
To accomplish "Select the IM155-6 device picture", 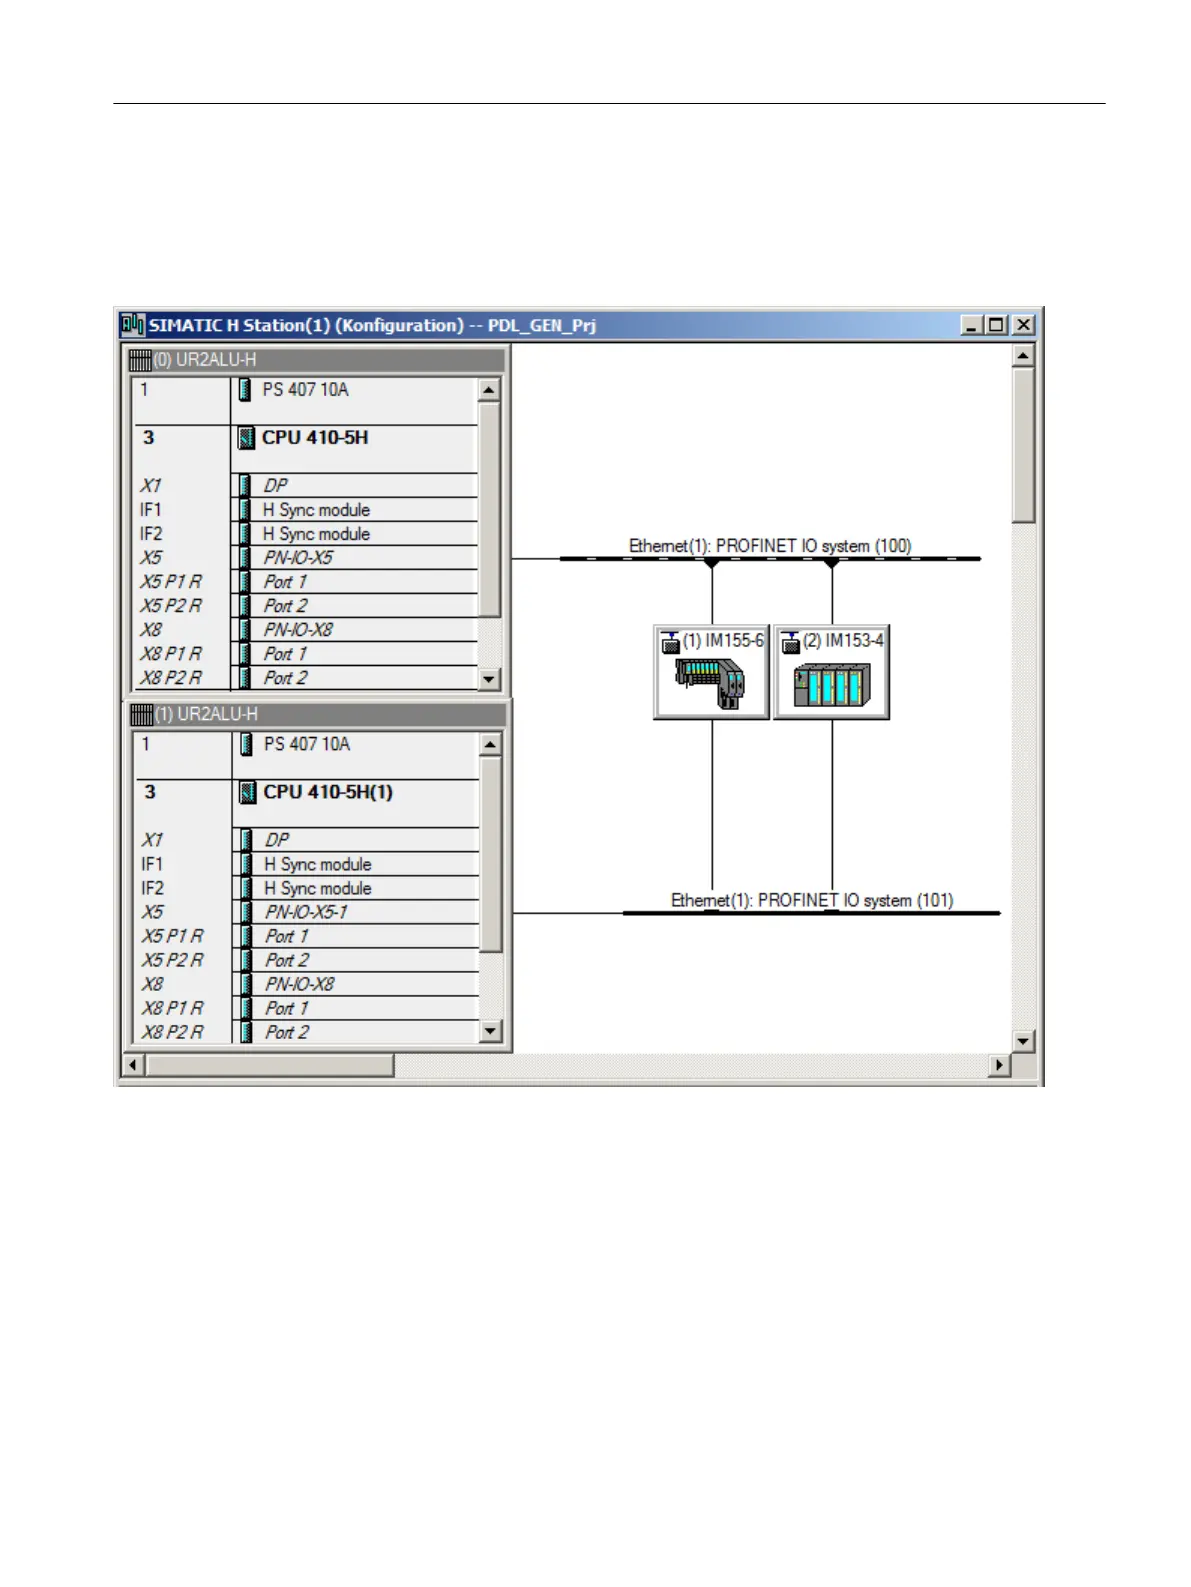I will point(711,684).
